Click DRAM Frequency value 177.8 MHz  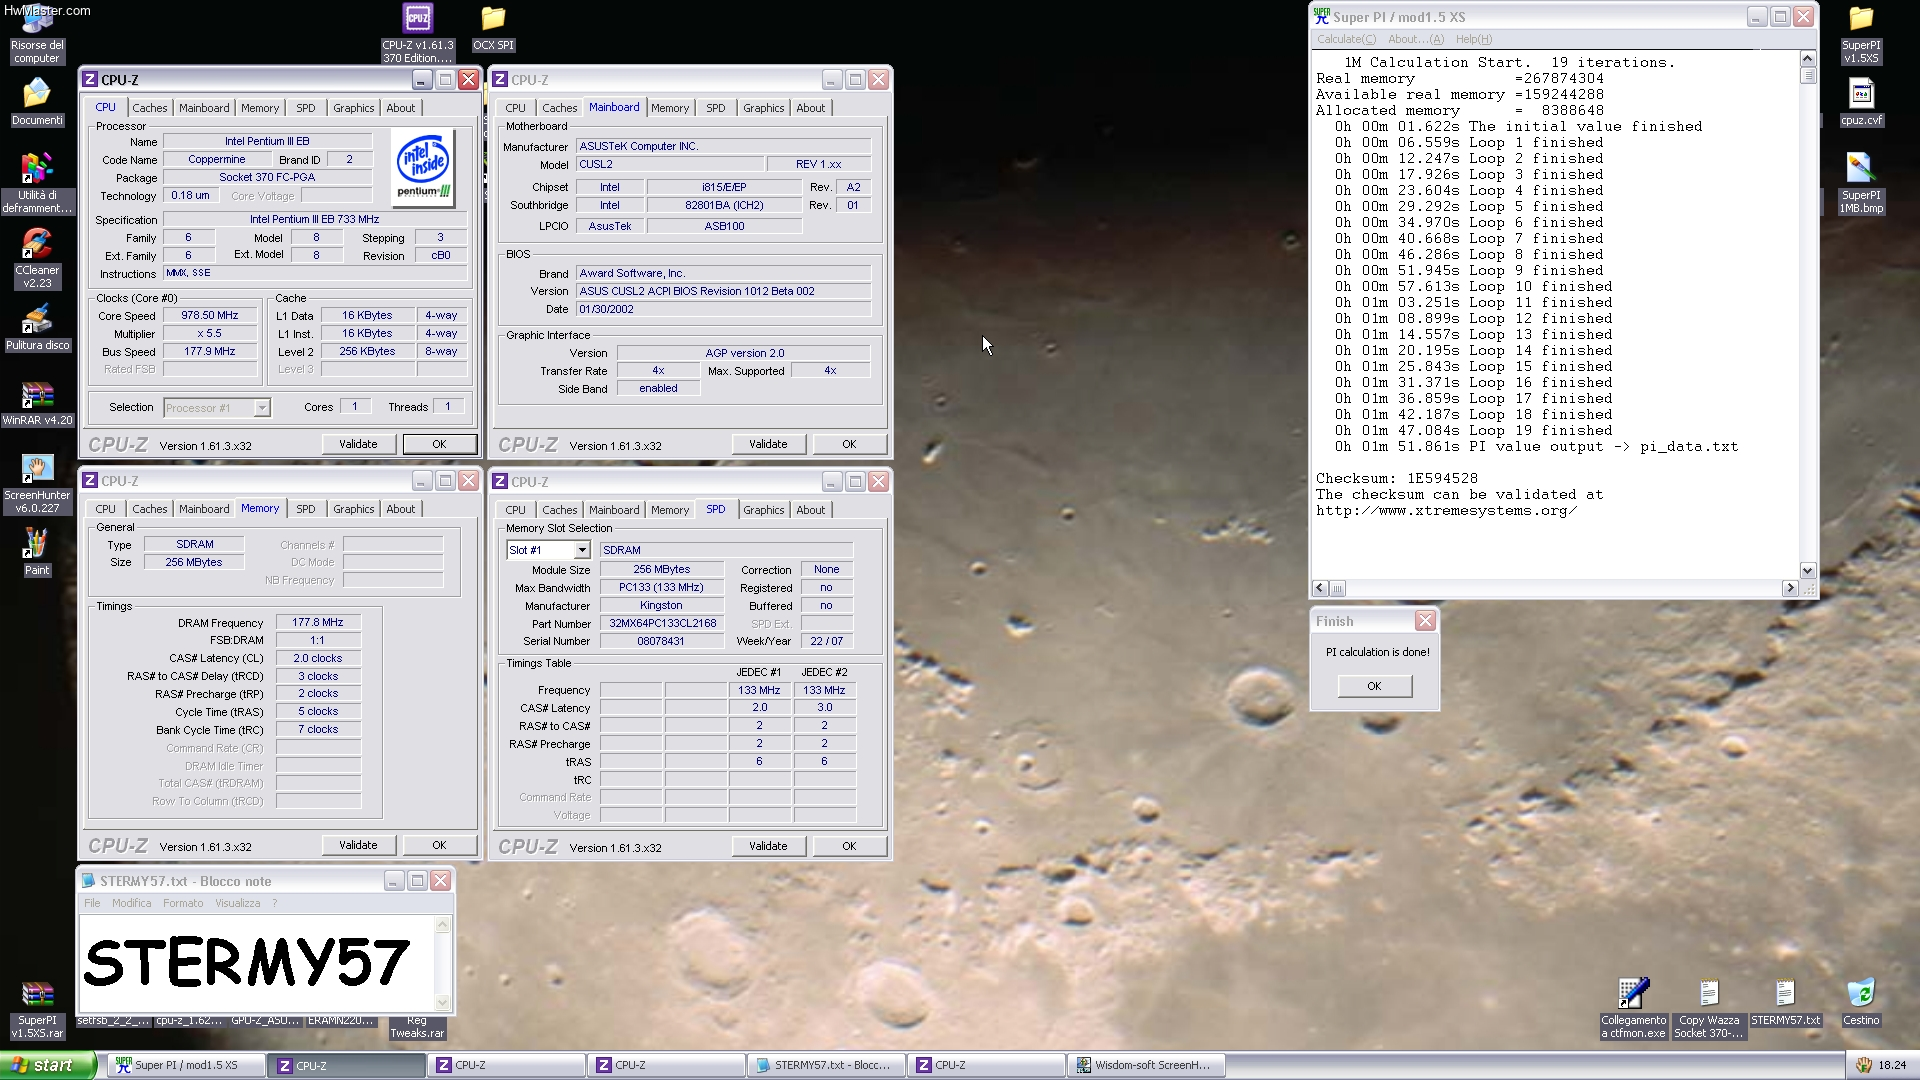pyautogui.click(x=318, y=622)
